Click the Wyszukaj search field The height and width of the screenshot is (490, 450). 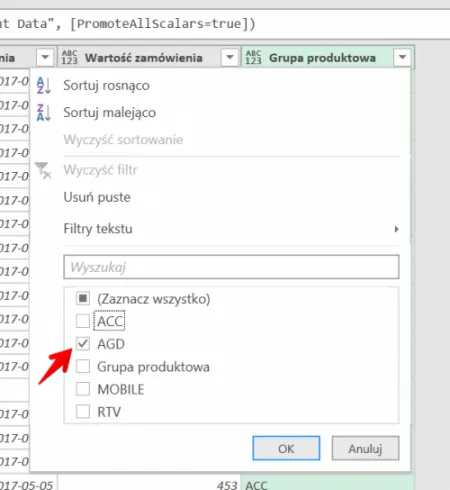pos(231,267)
